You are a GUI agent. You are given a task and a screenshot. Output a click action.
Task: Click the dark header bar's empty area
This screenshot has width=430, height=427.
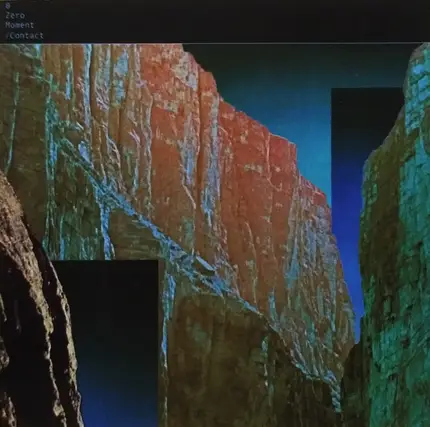click(233, 21)
